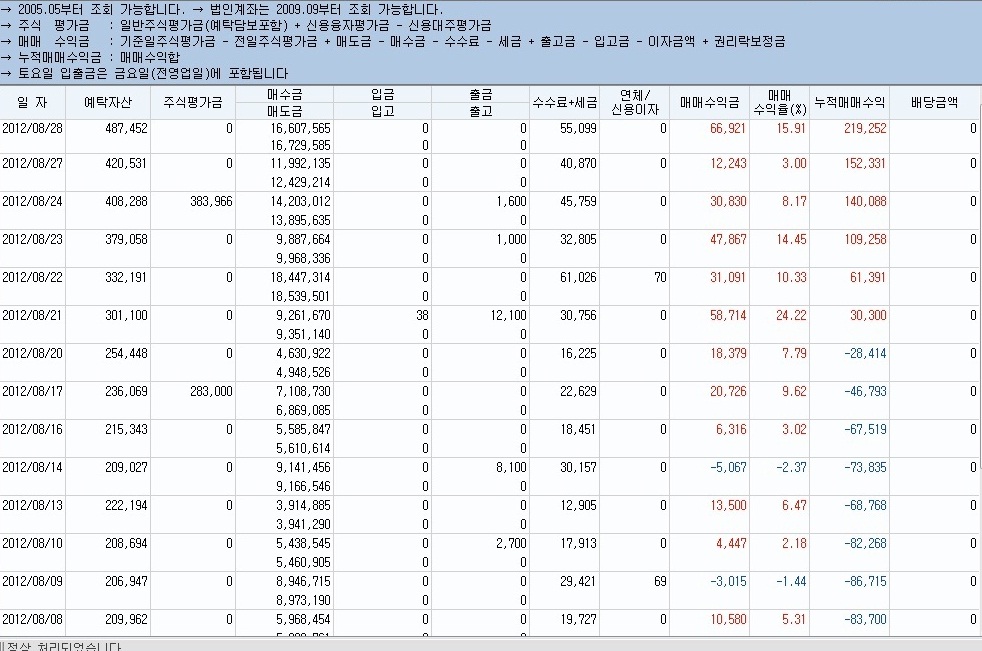Click cumulative loss -86,715
Screen dimensions: 982x651
click(866, 581)
